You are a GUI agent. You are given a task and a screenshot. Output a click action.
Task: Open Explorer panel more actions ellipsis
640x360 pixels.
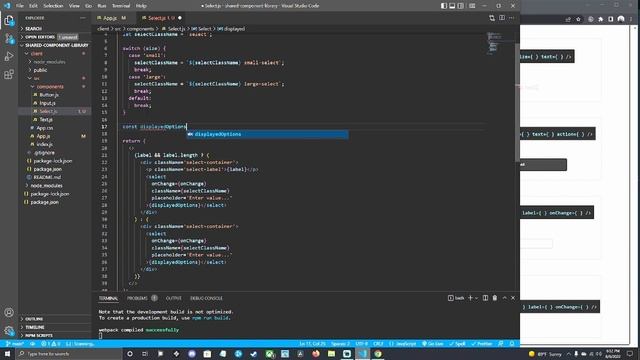click(83, 18)
